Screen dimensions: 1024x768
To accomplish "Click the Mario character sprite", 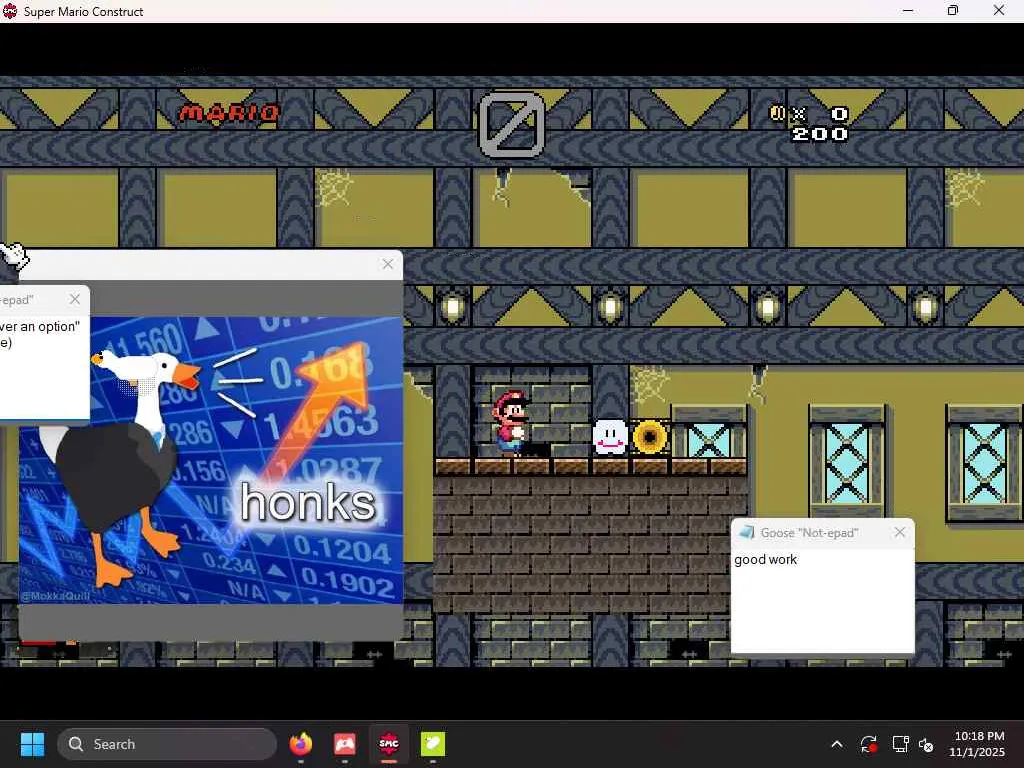I will [x=511, y=423].
